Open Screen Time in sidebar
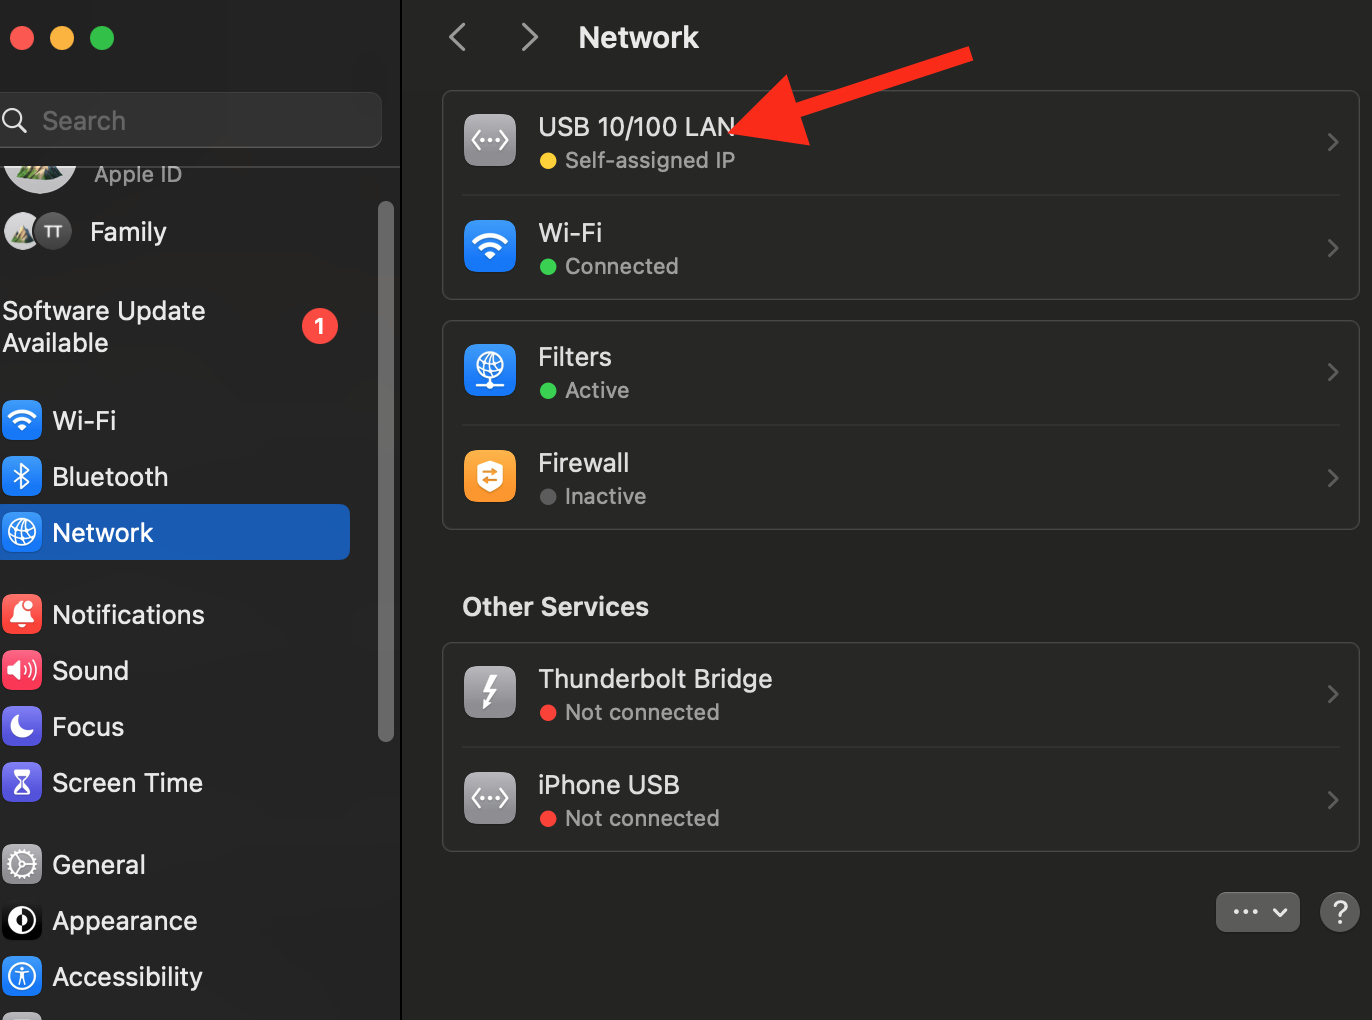This screenshot has height=1020, width=1372. (175, 782)
